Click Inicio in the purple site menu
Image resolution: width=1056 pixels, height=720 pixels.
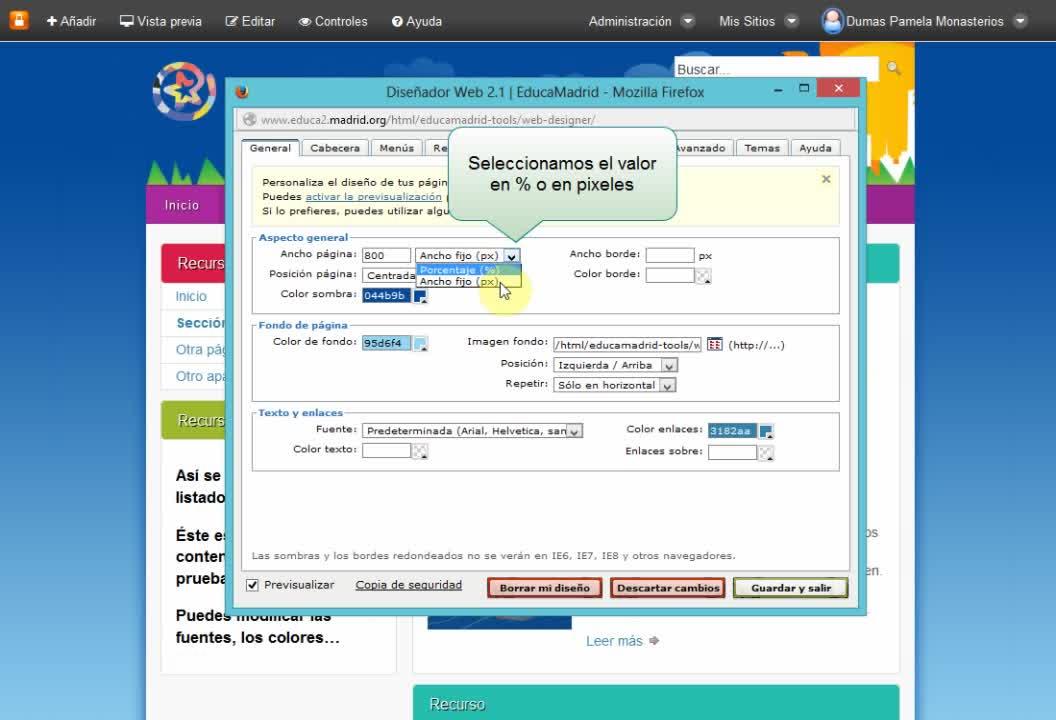(x=182, y=205)
